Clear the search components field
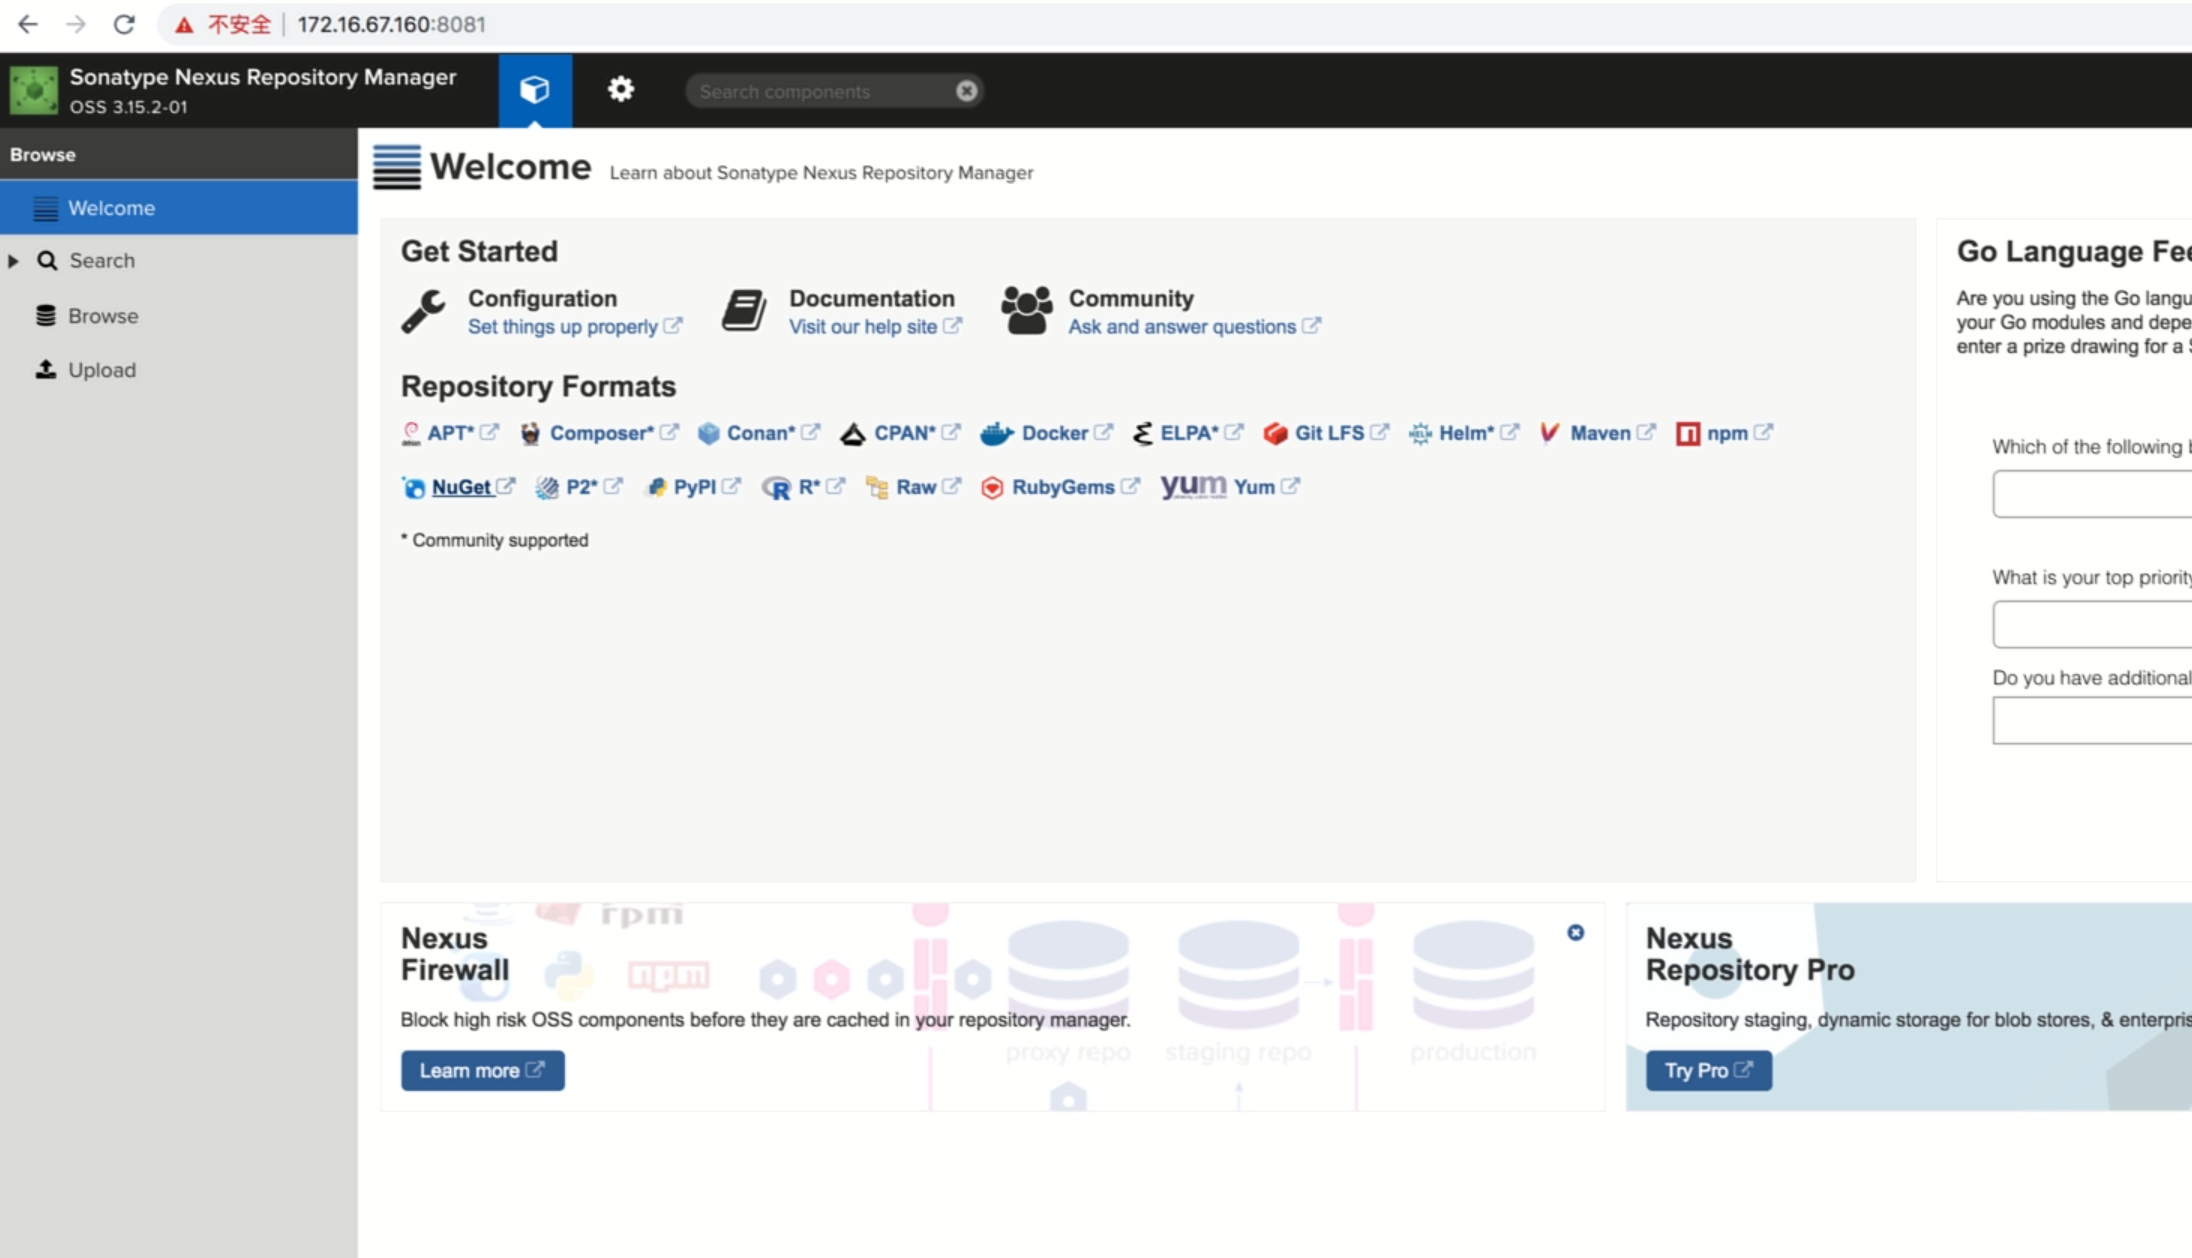 click(966, 91)
